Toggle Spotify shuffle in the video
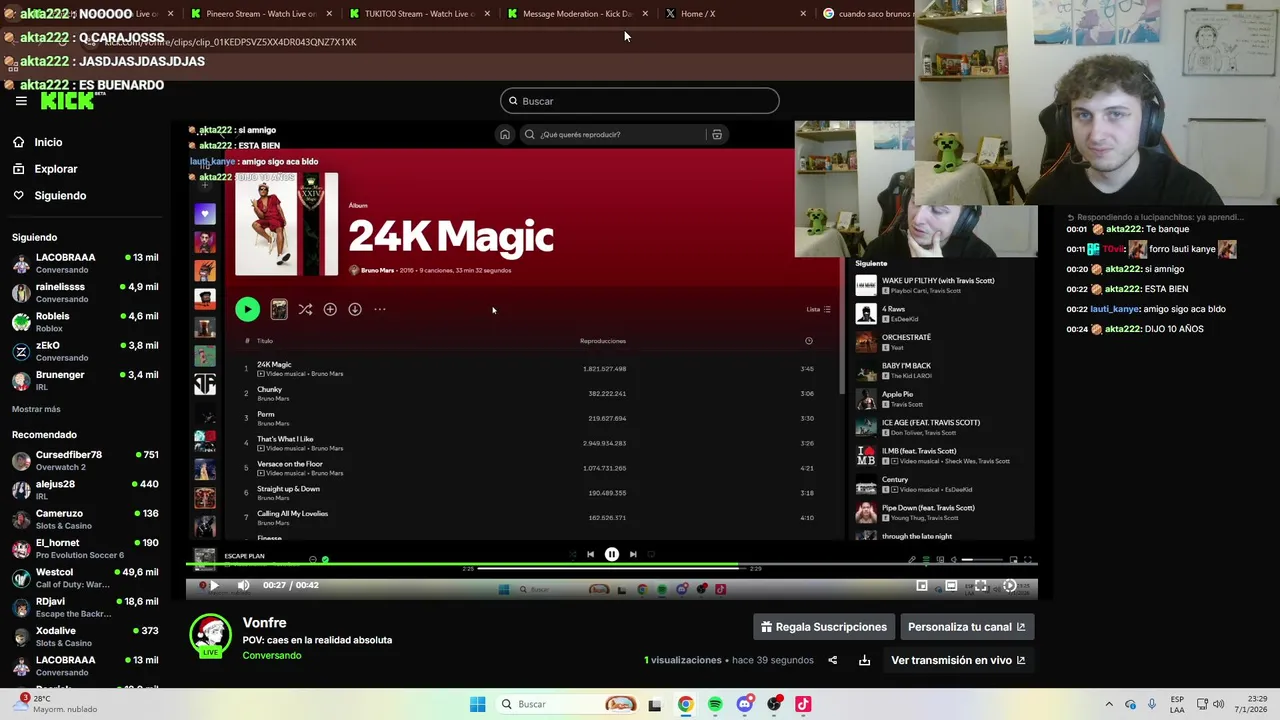The image size is (1280, 720). click(x=305, y=309)
